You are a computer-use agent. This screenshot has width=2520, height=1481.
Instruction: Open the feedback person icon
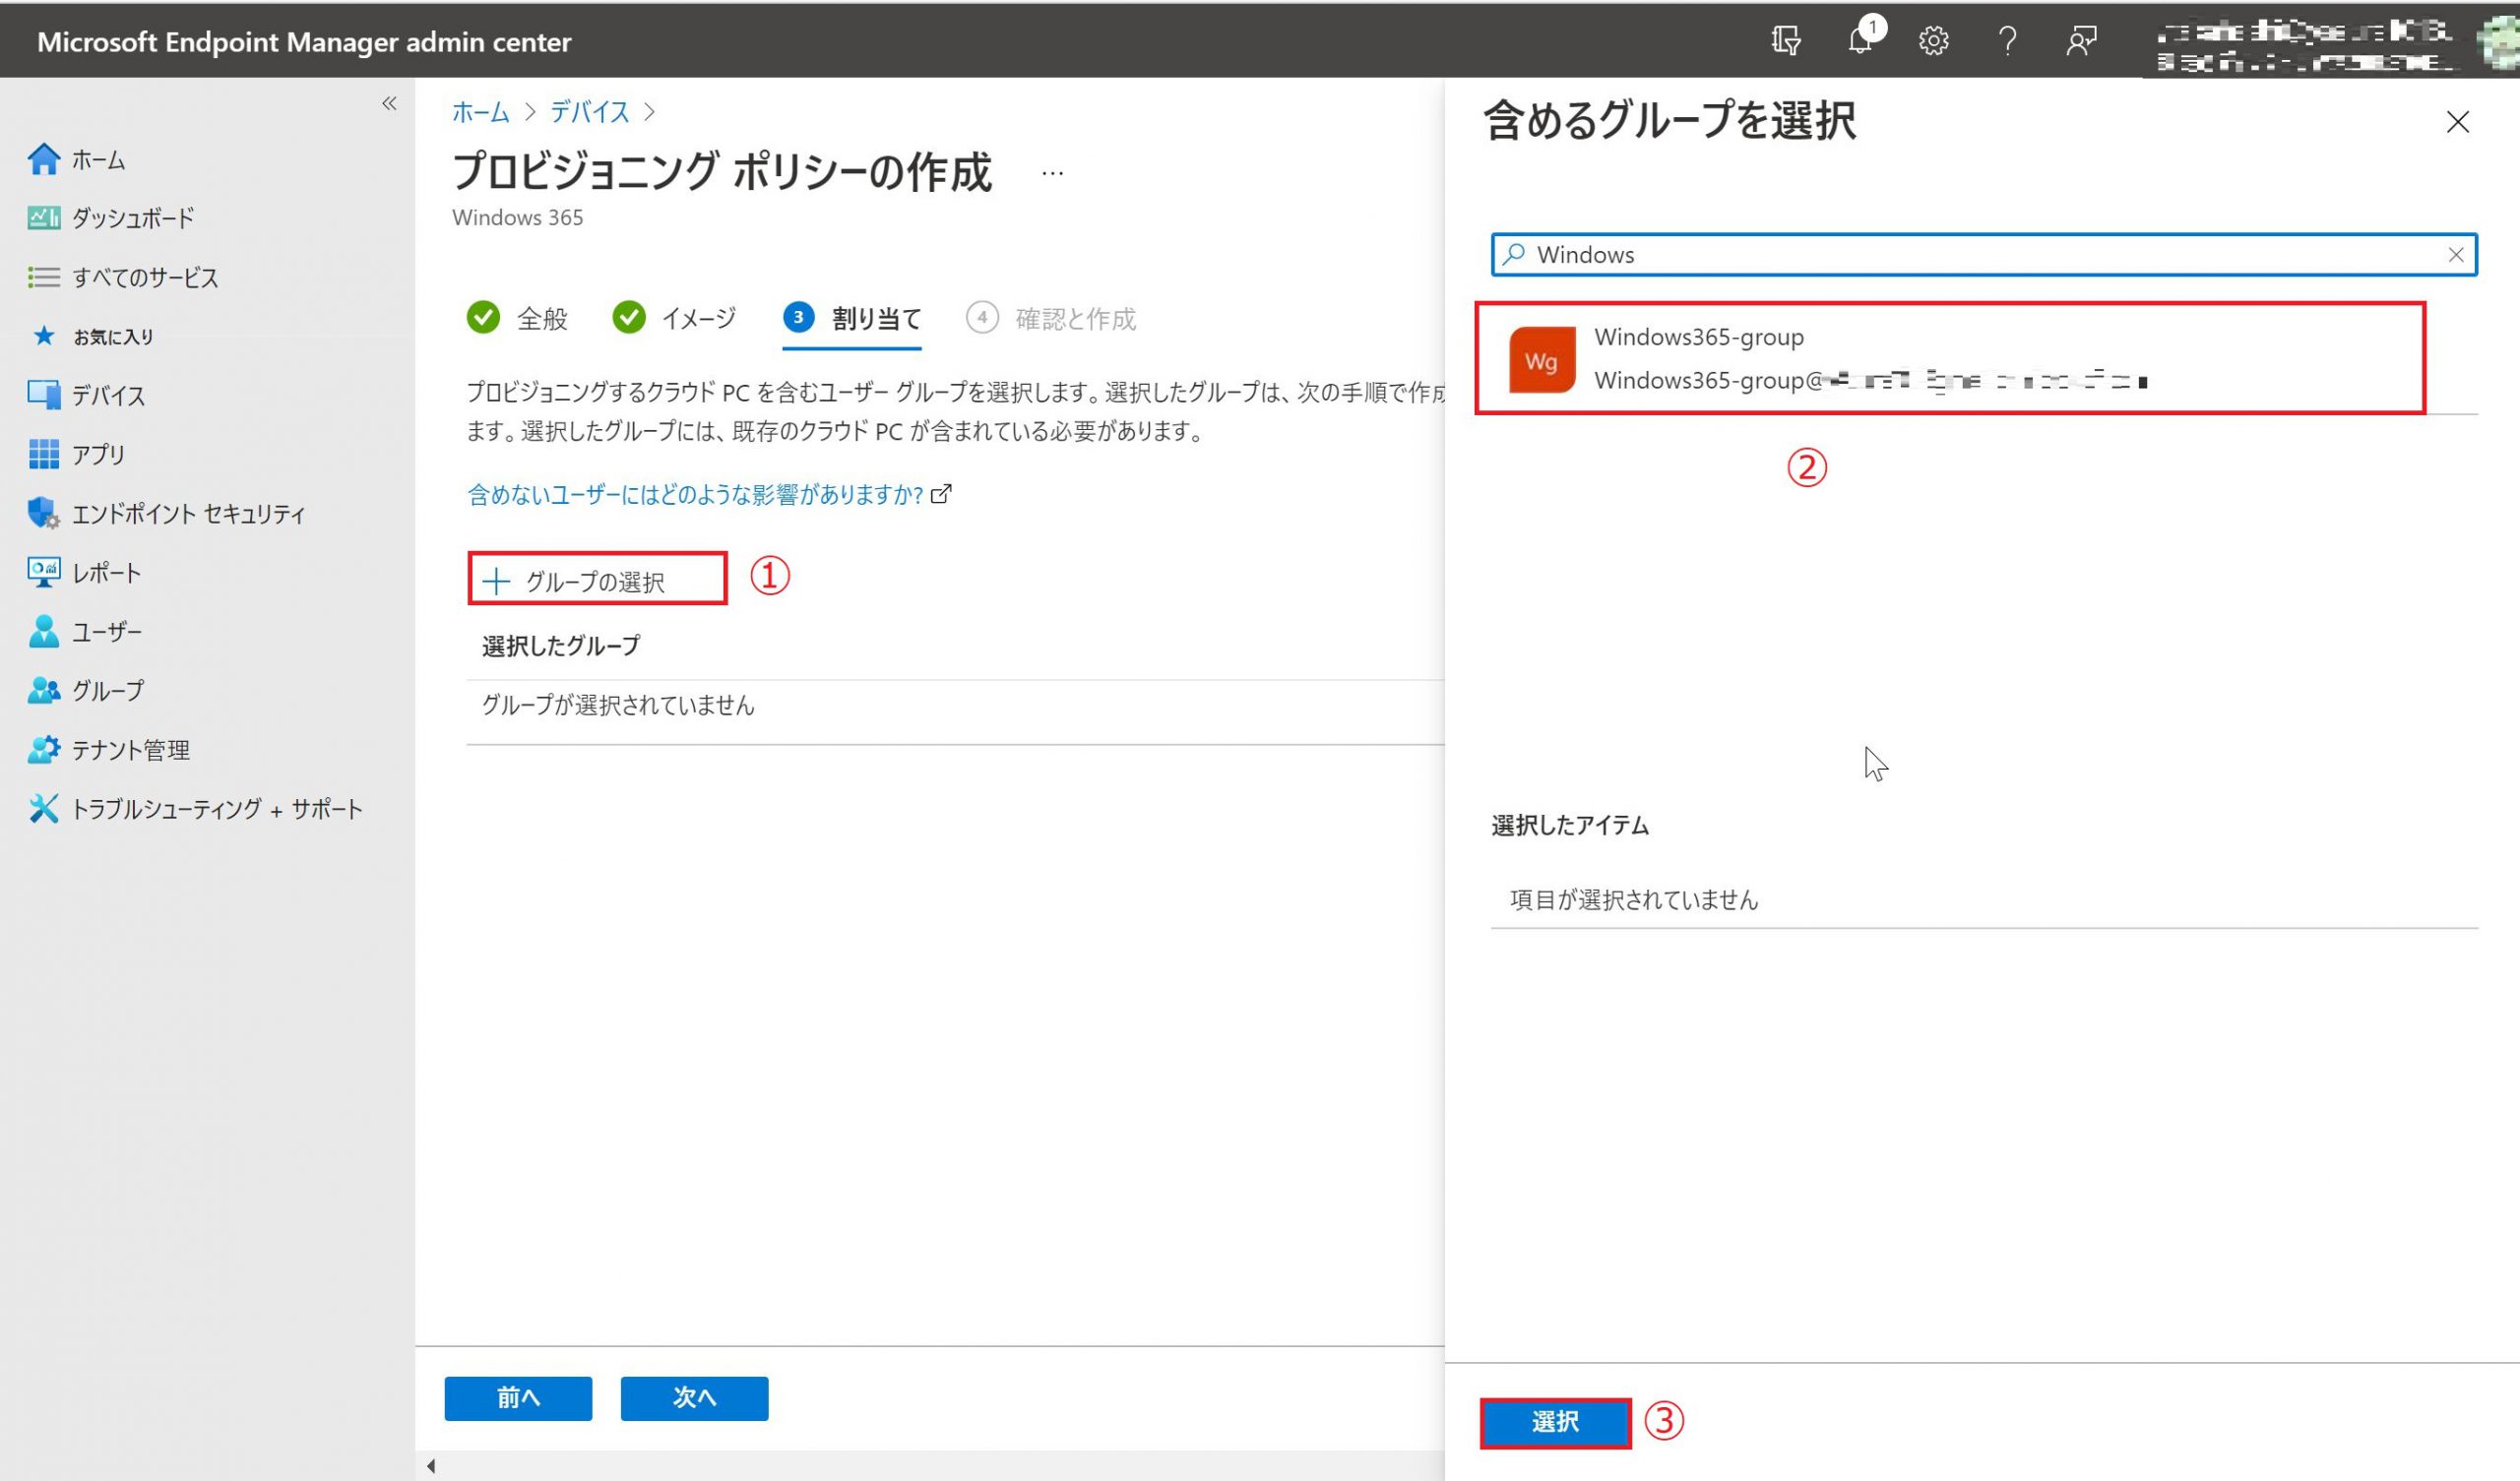pos(2080,41)
